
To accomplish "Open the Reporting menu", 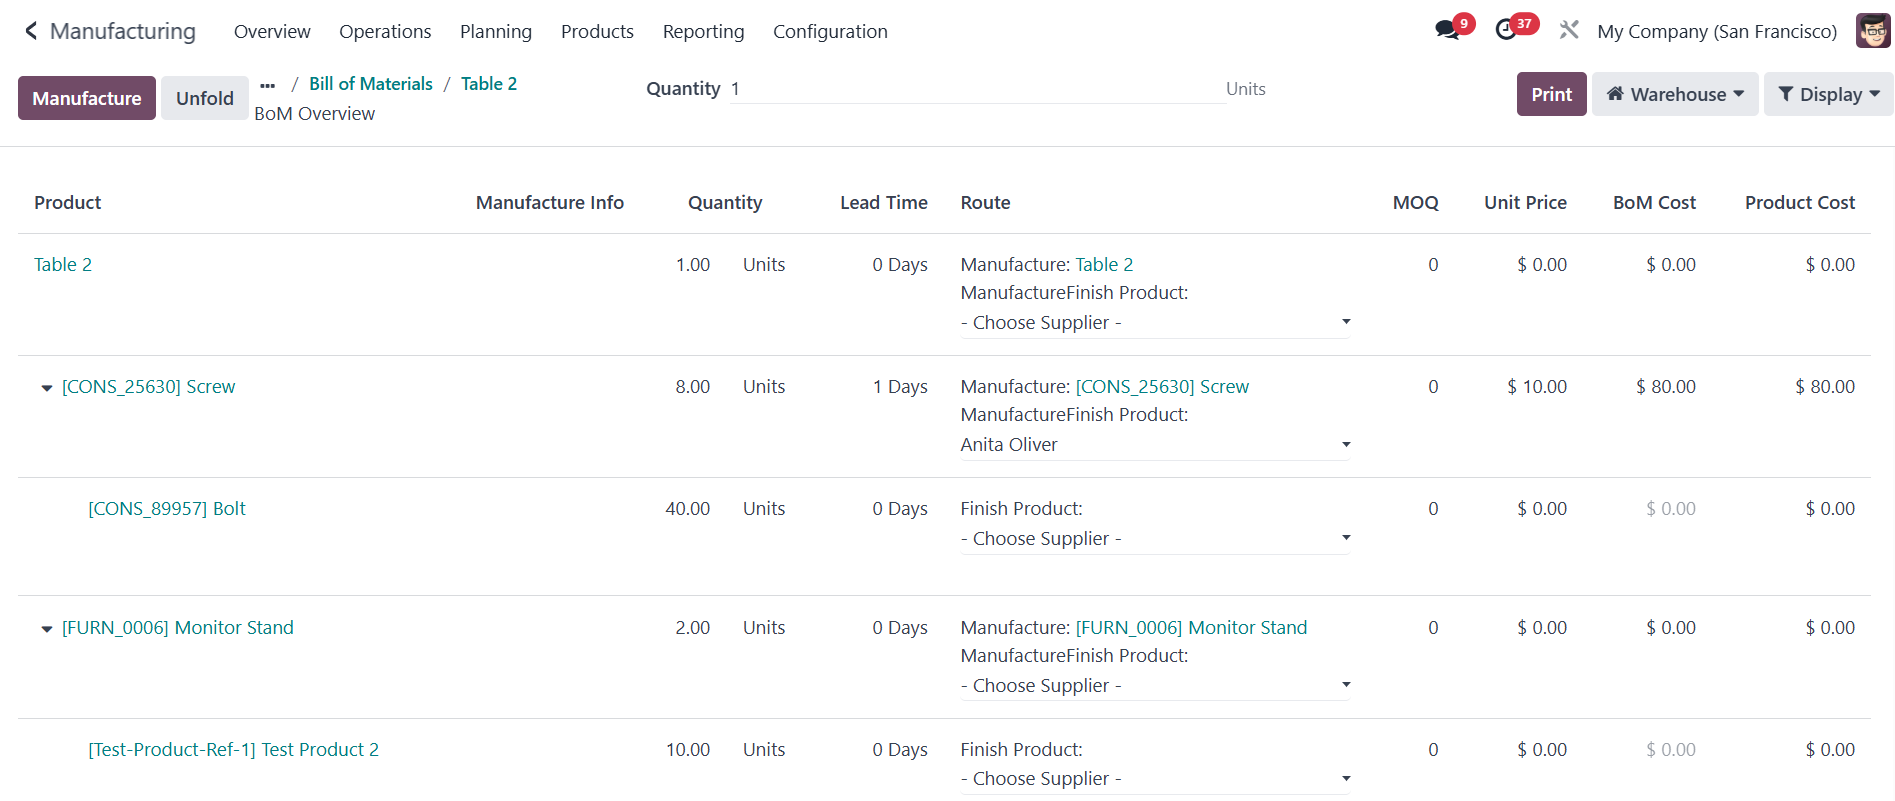I will coord(703,31).
